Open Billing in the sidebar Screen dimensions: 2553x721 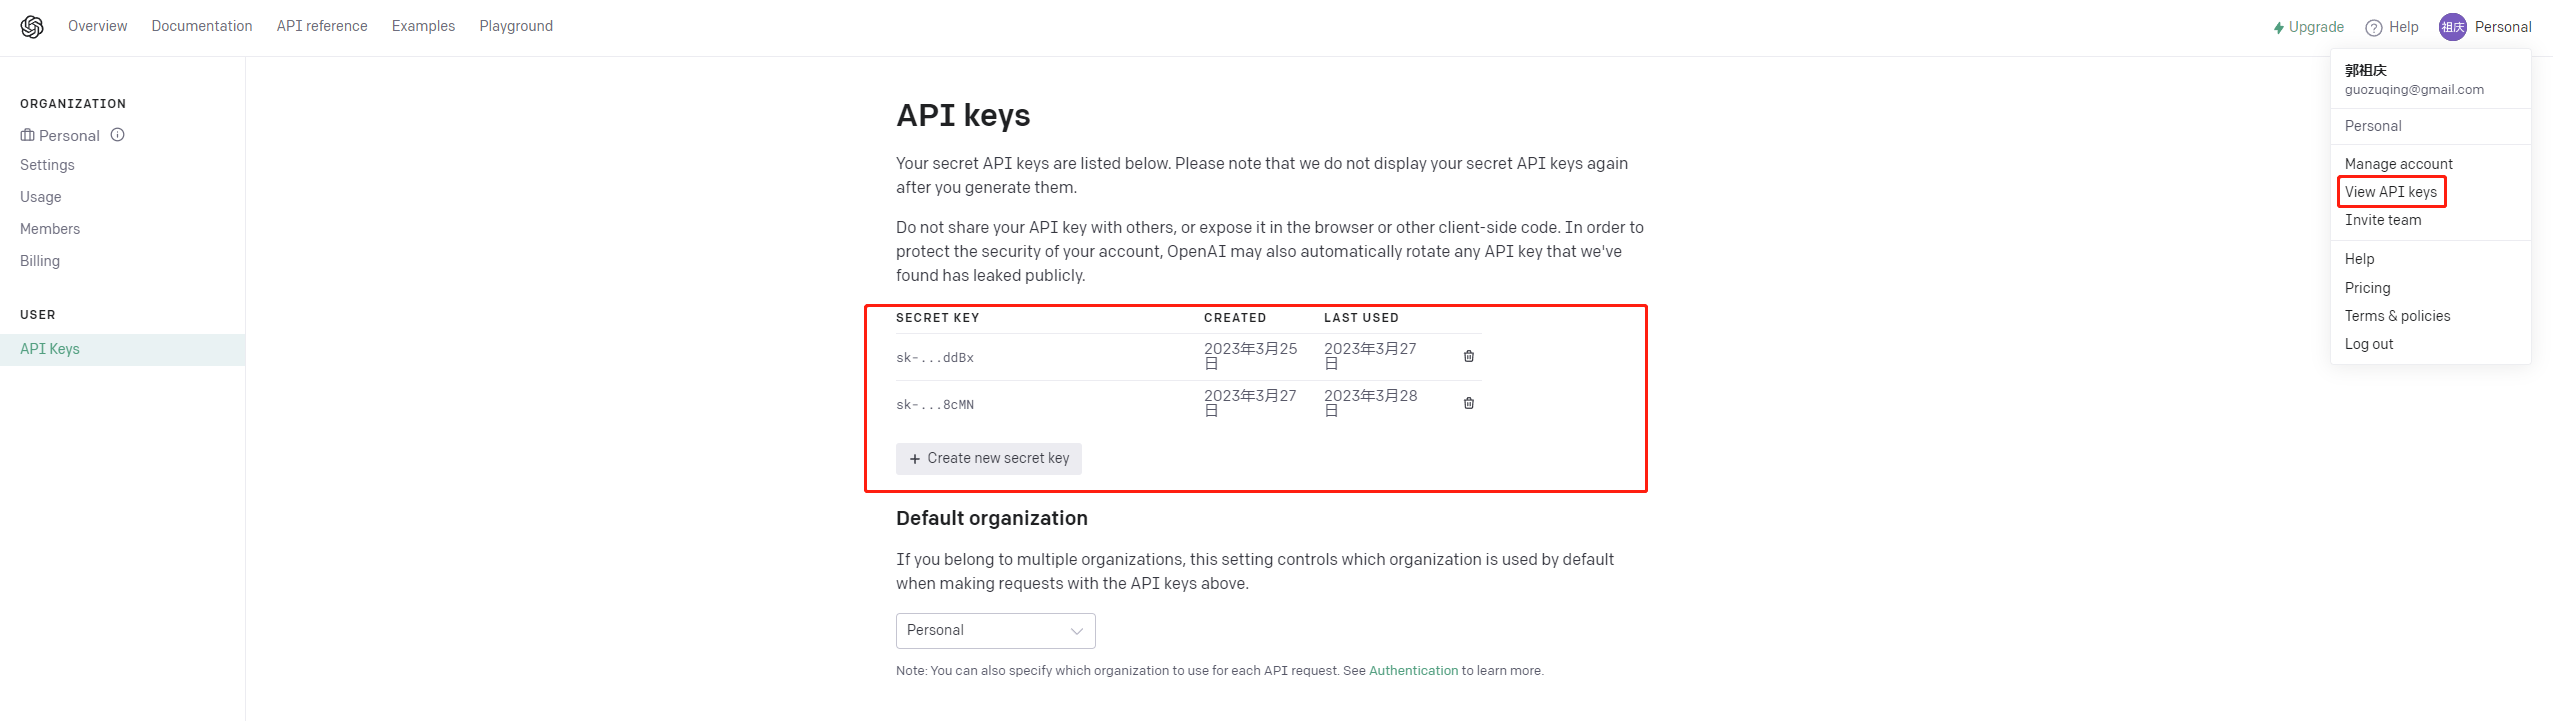click(40, 261)
